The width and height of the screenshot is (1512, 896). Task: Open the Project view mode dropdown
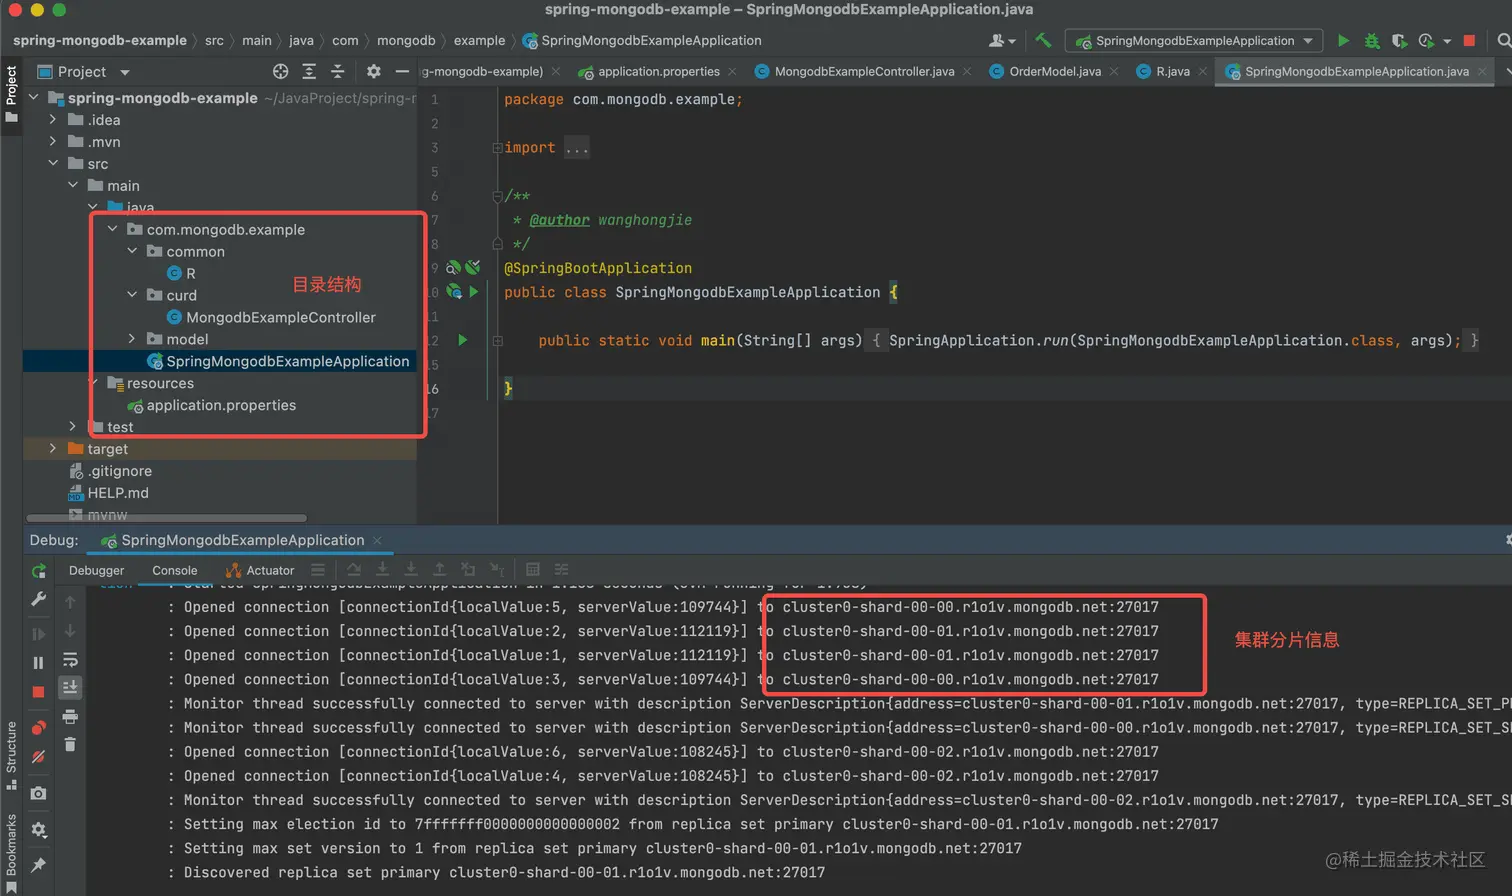[125, 72]
